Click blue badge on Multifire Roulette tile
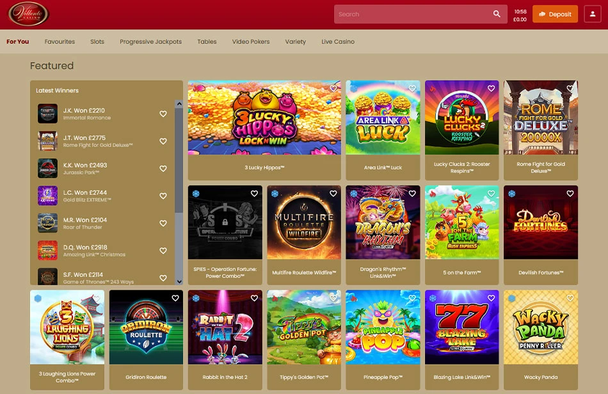 pyautogui.click(x=275, y=193)
